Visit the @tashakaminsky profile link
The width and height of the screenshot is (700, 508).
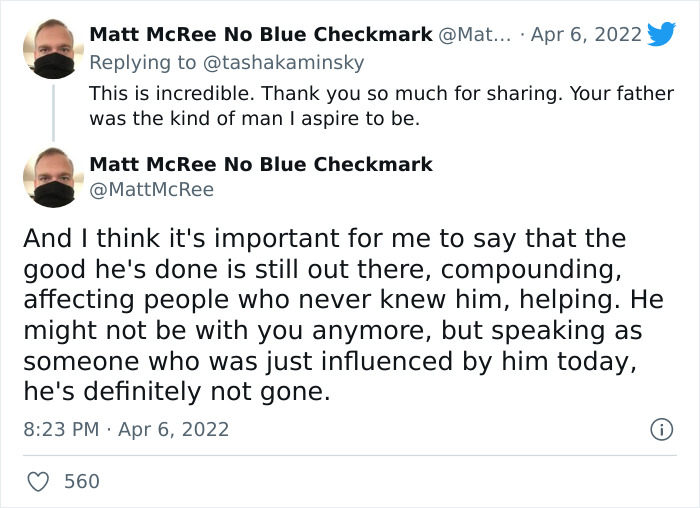(x=284, y=62)
